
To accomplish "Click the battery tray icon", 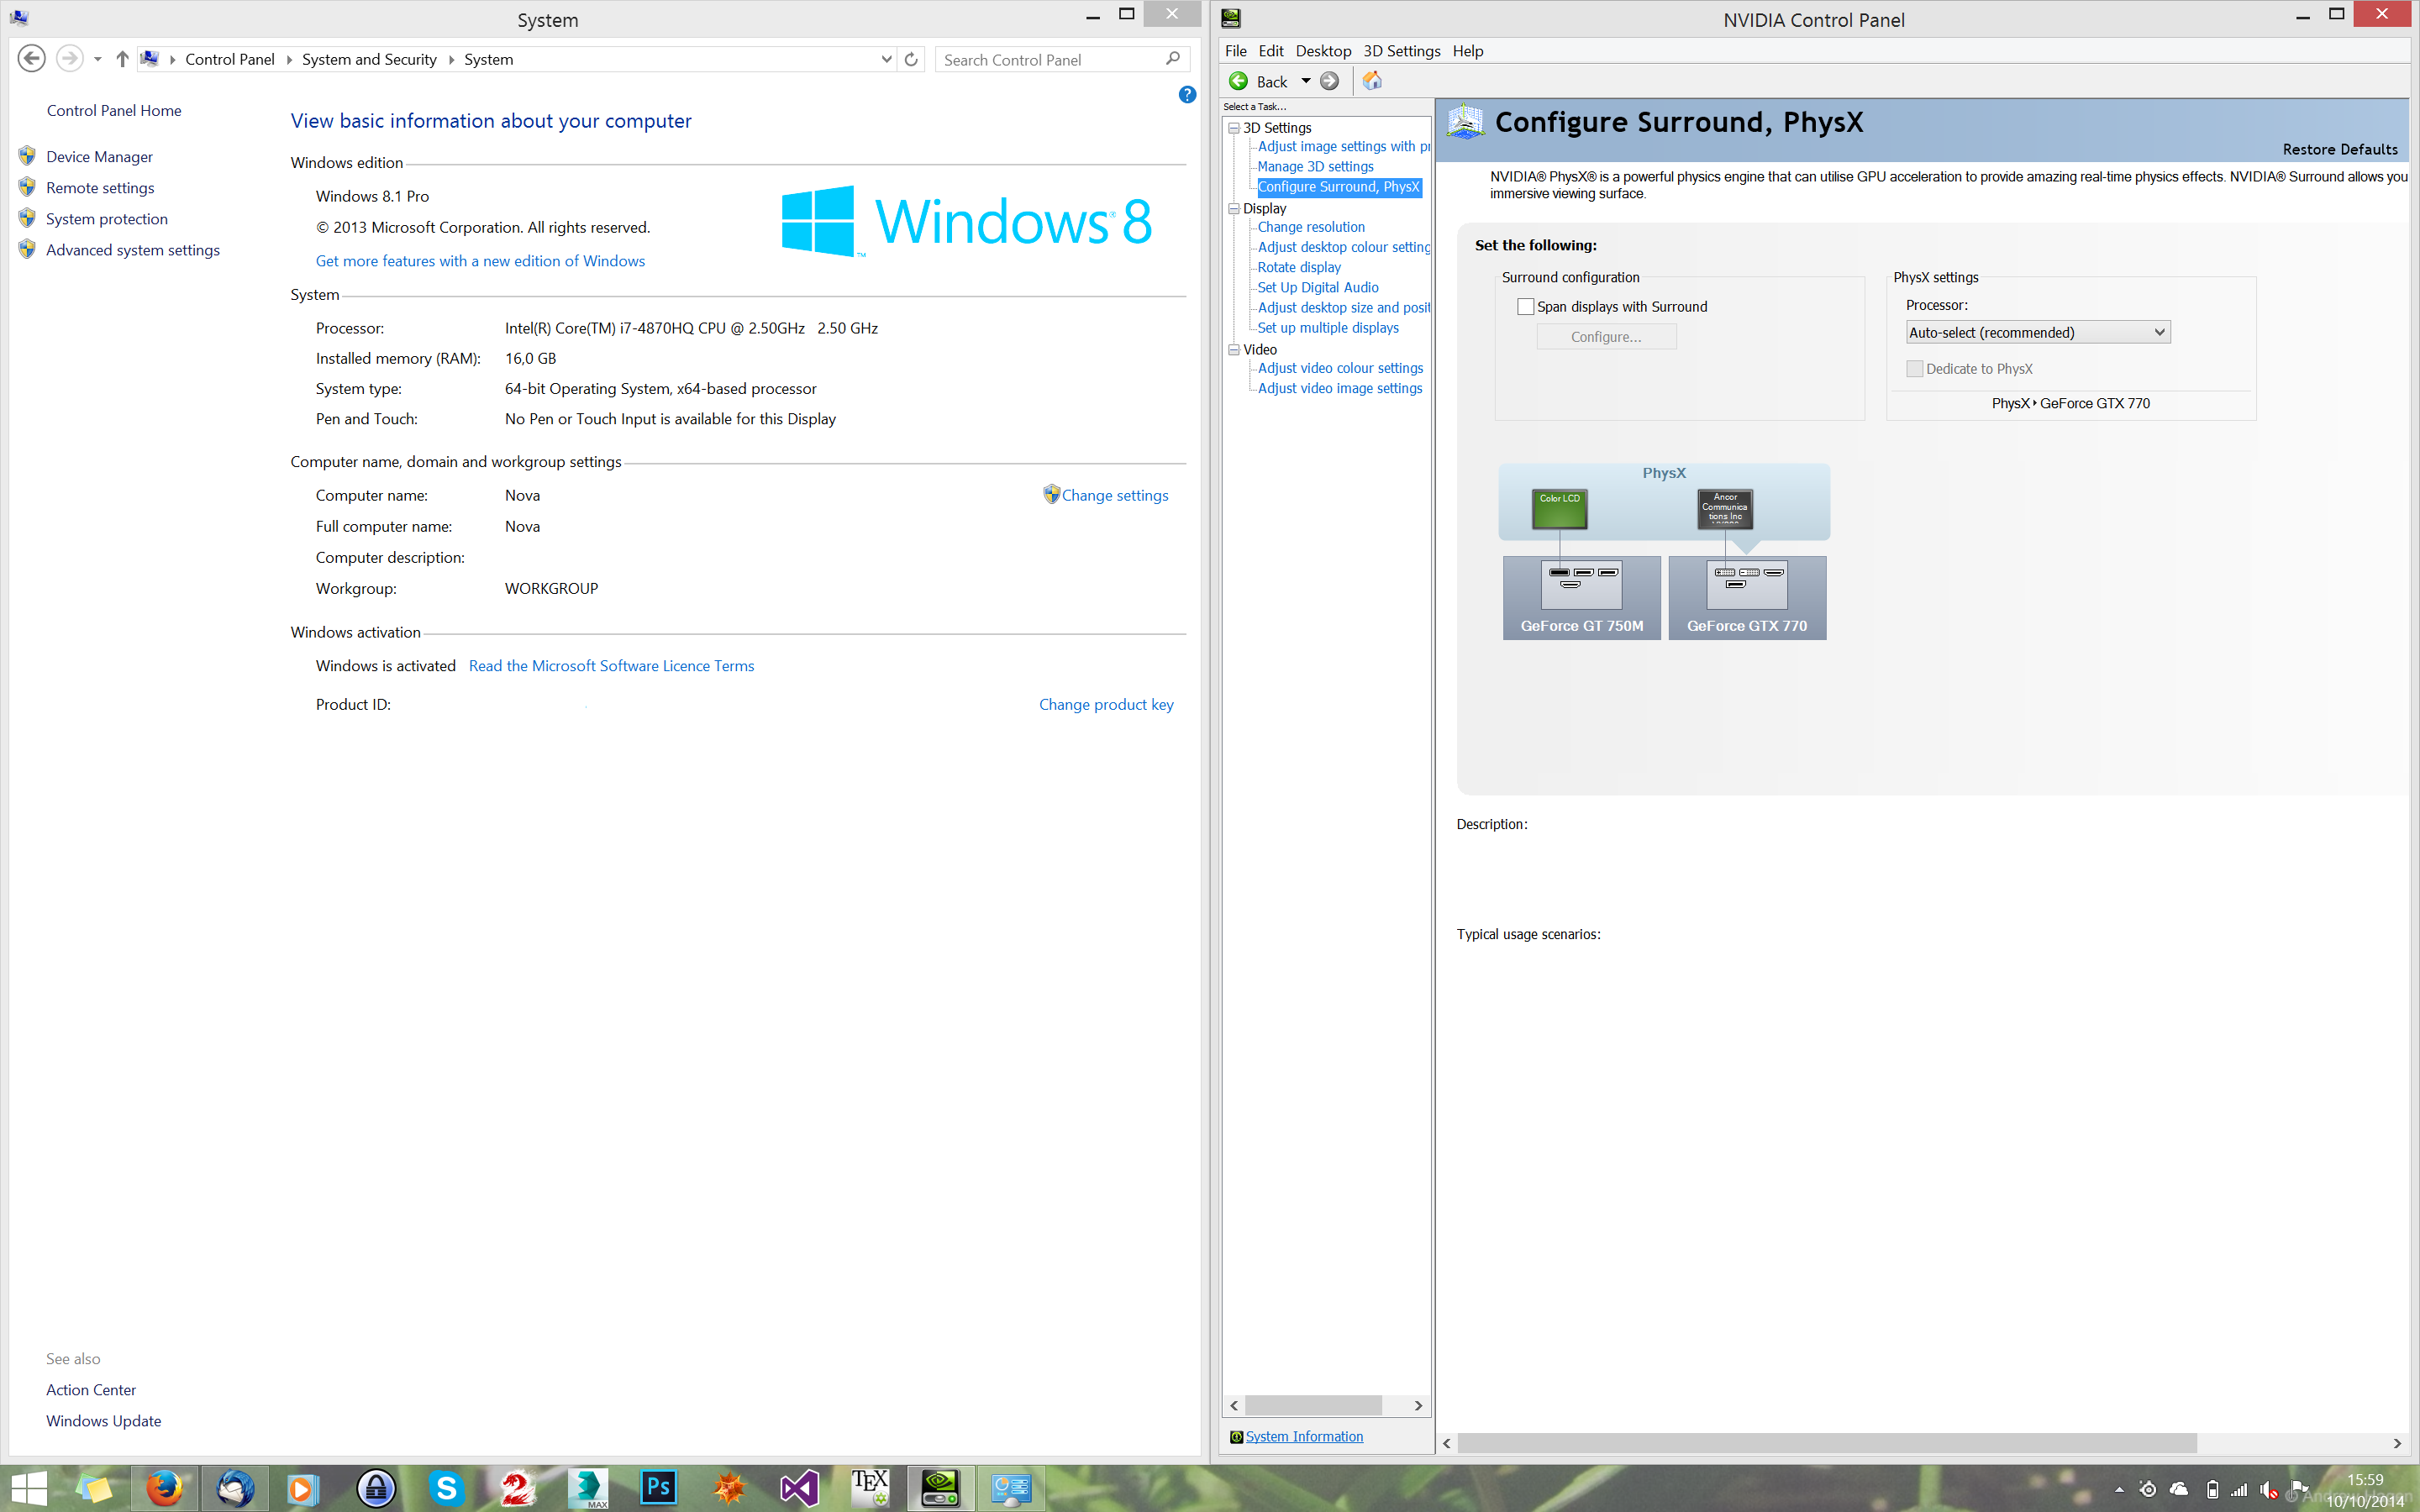I will point(2212,1489).
